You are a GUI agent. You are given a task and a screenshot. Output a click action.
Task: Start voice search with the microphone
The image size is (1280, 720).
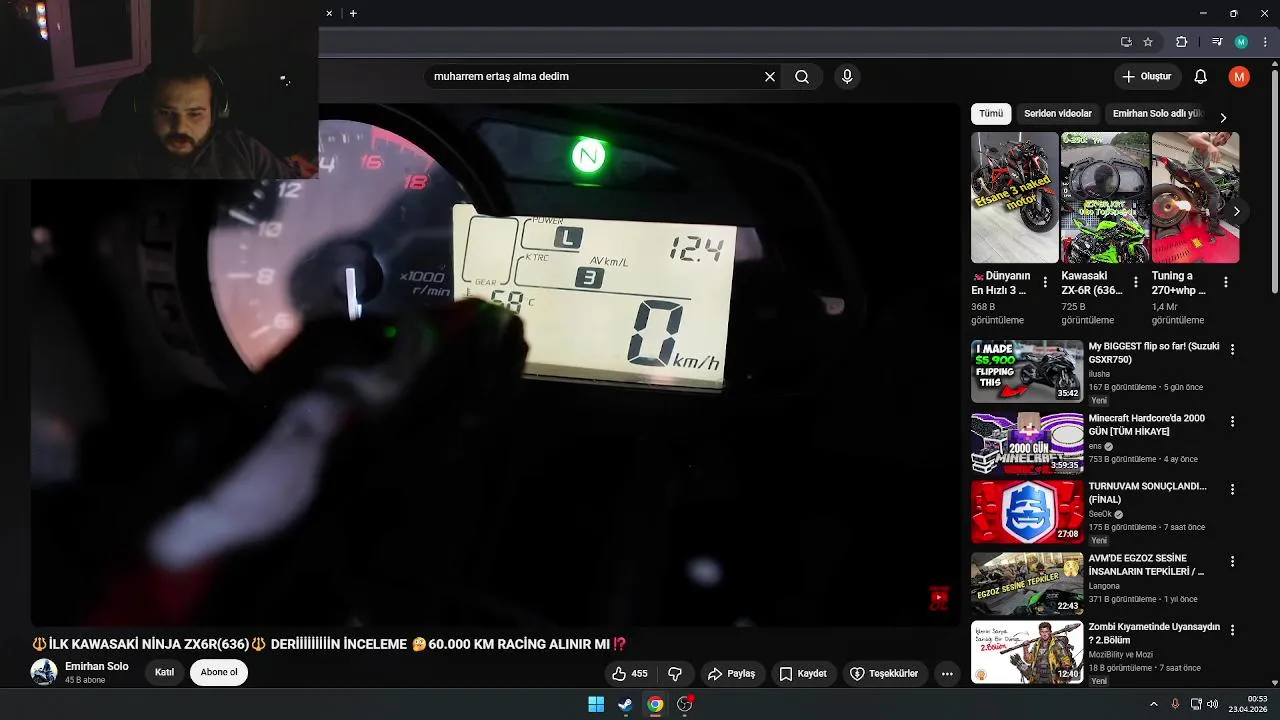[847, 77]
